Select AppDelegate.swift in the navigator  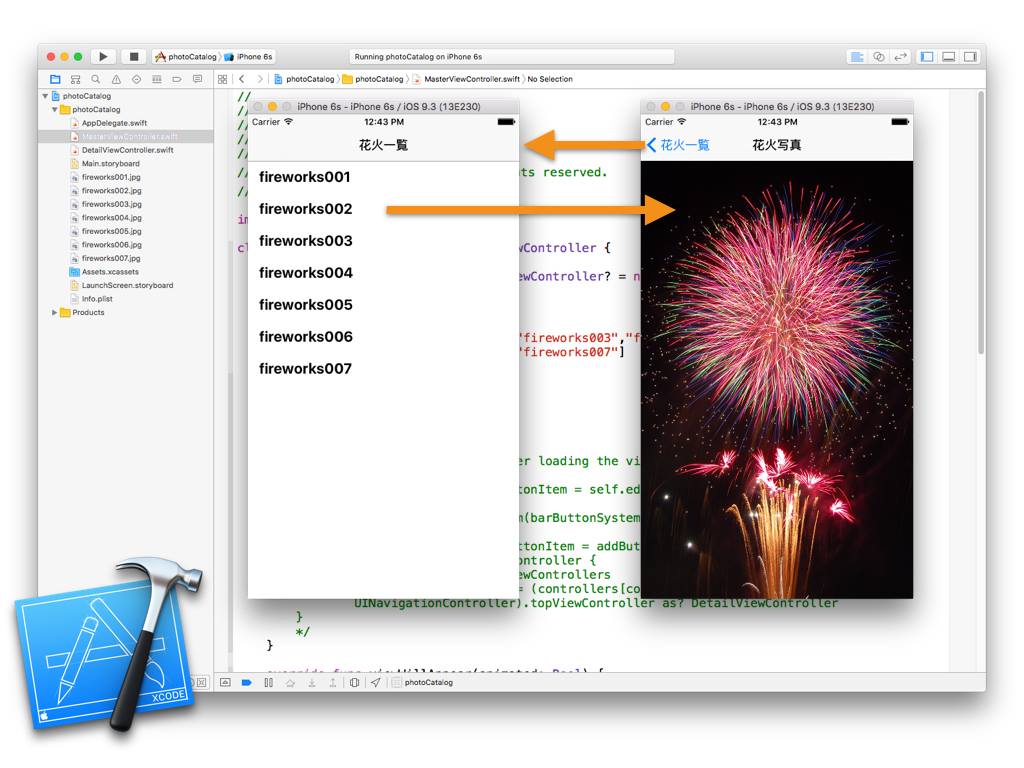coord(114,123)
